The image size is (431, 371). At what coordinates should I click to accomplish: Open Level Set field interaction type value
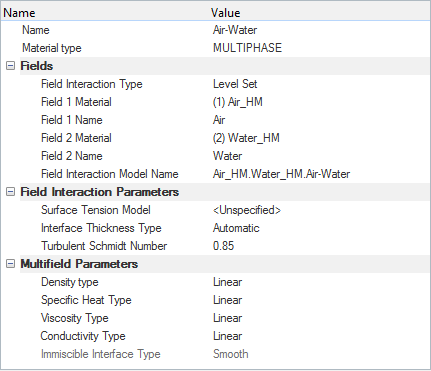click(235, 84)
